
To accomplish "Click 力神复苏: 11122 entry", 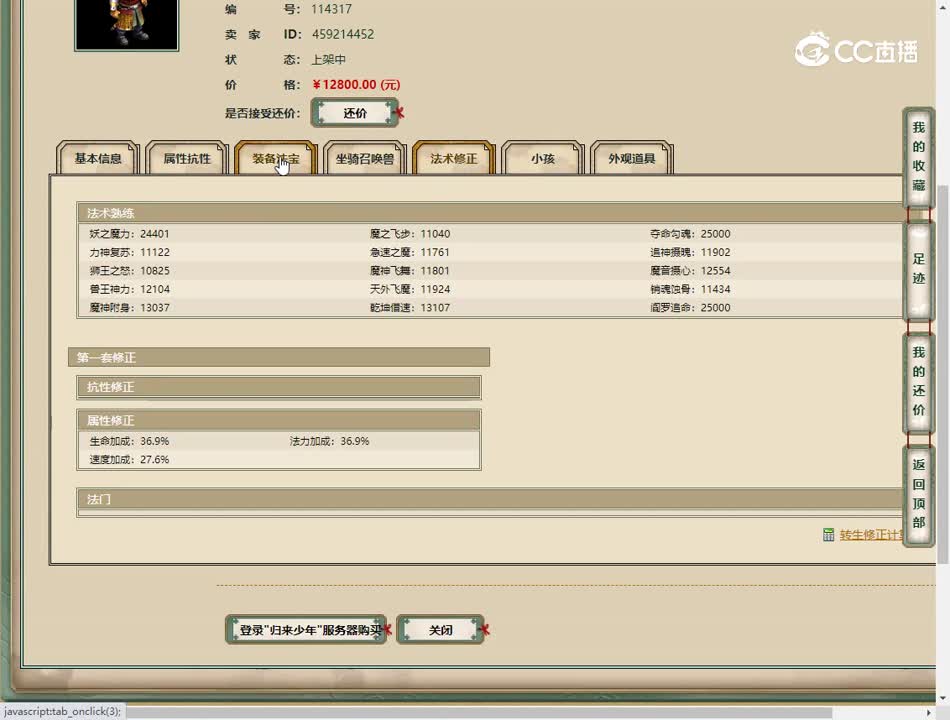I will (x=130, y=252).
